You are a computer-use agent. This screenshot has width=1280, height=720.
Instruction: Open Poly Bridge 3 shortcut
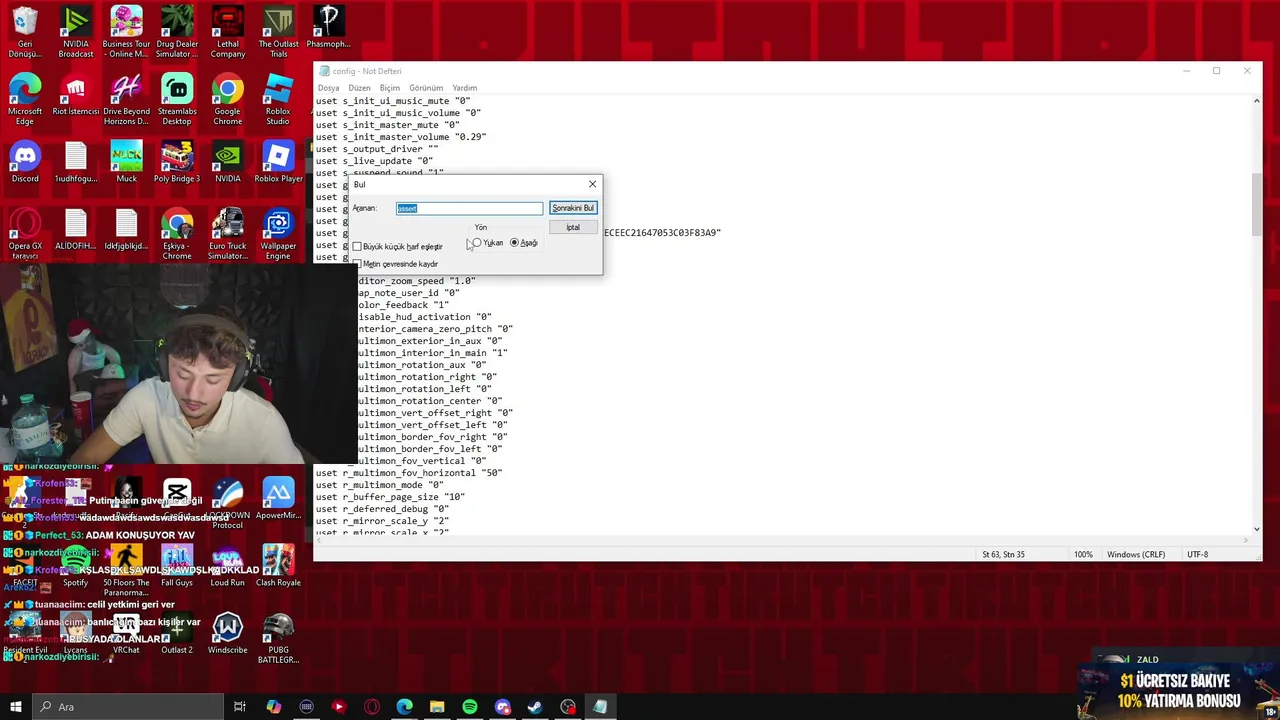(177, 162)
